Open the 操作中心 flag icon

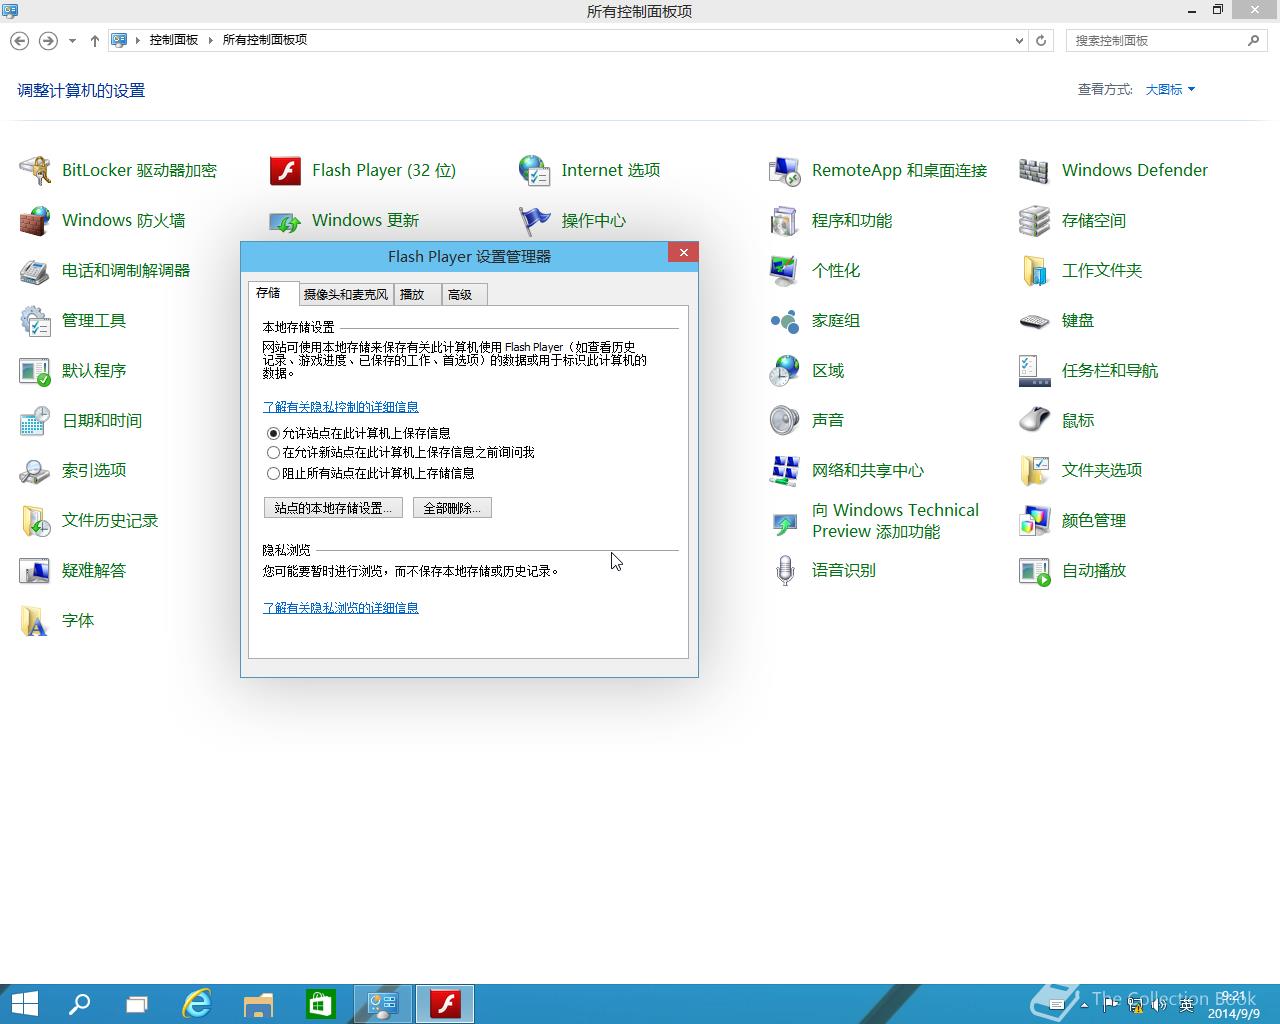tap(535, 220)
